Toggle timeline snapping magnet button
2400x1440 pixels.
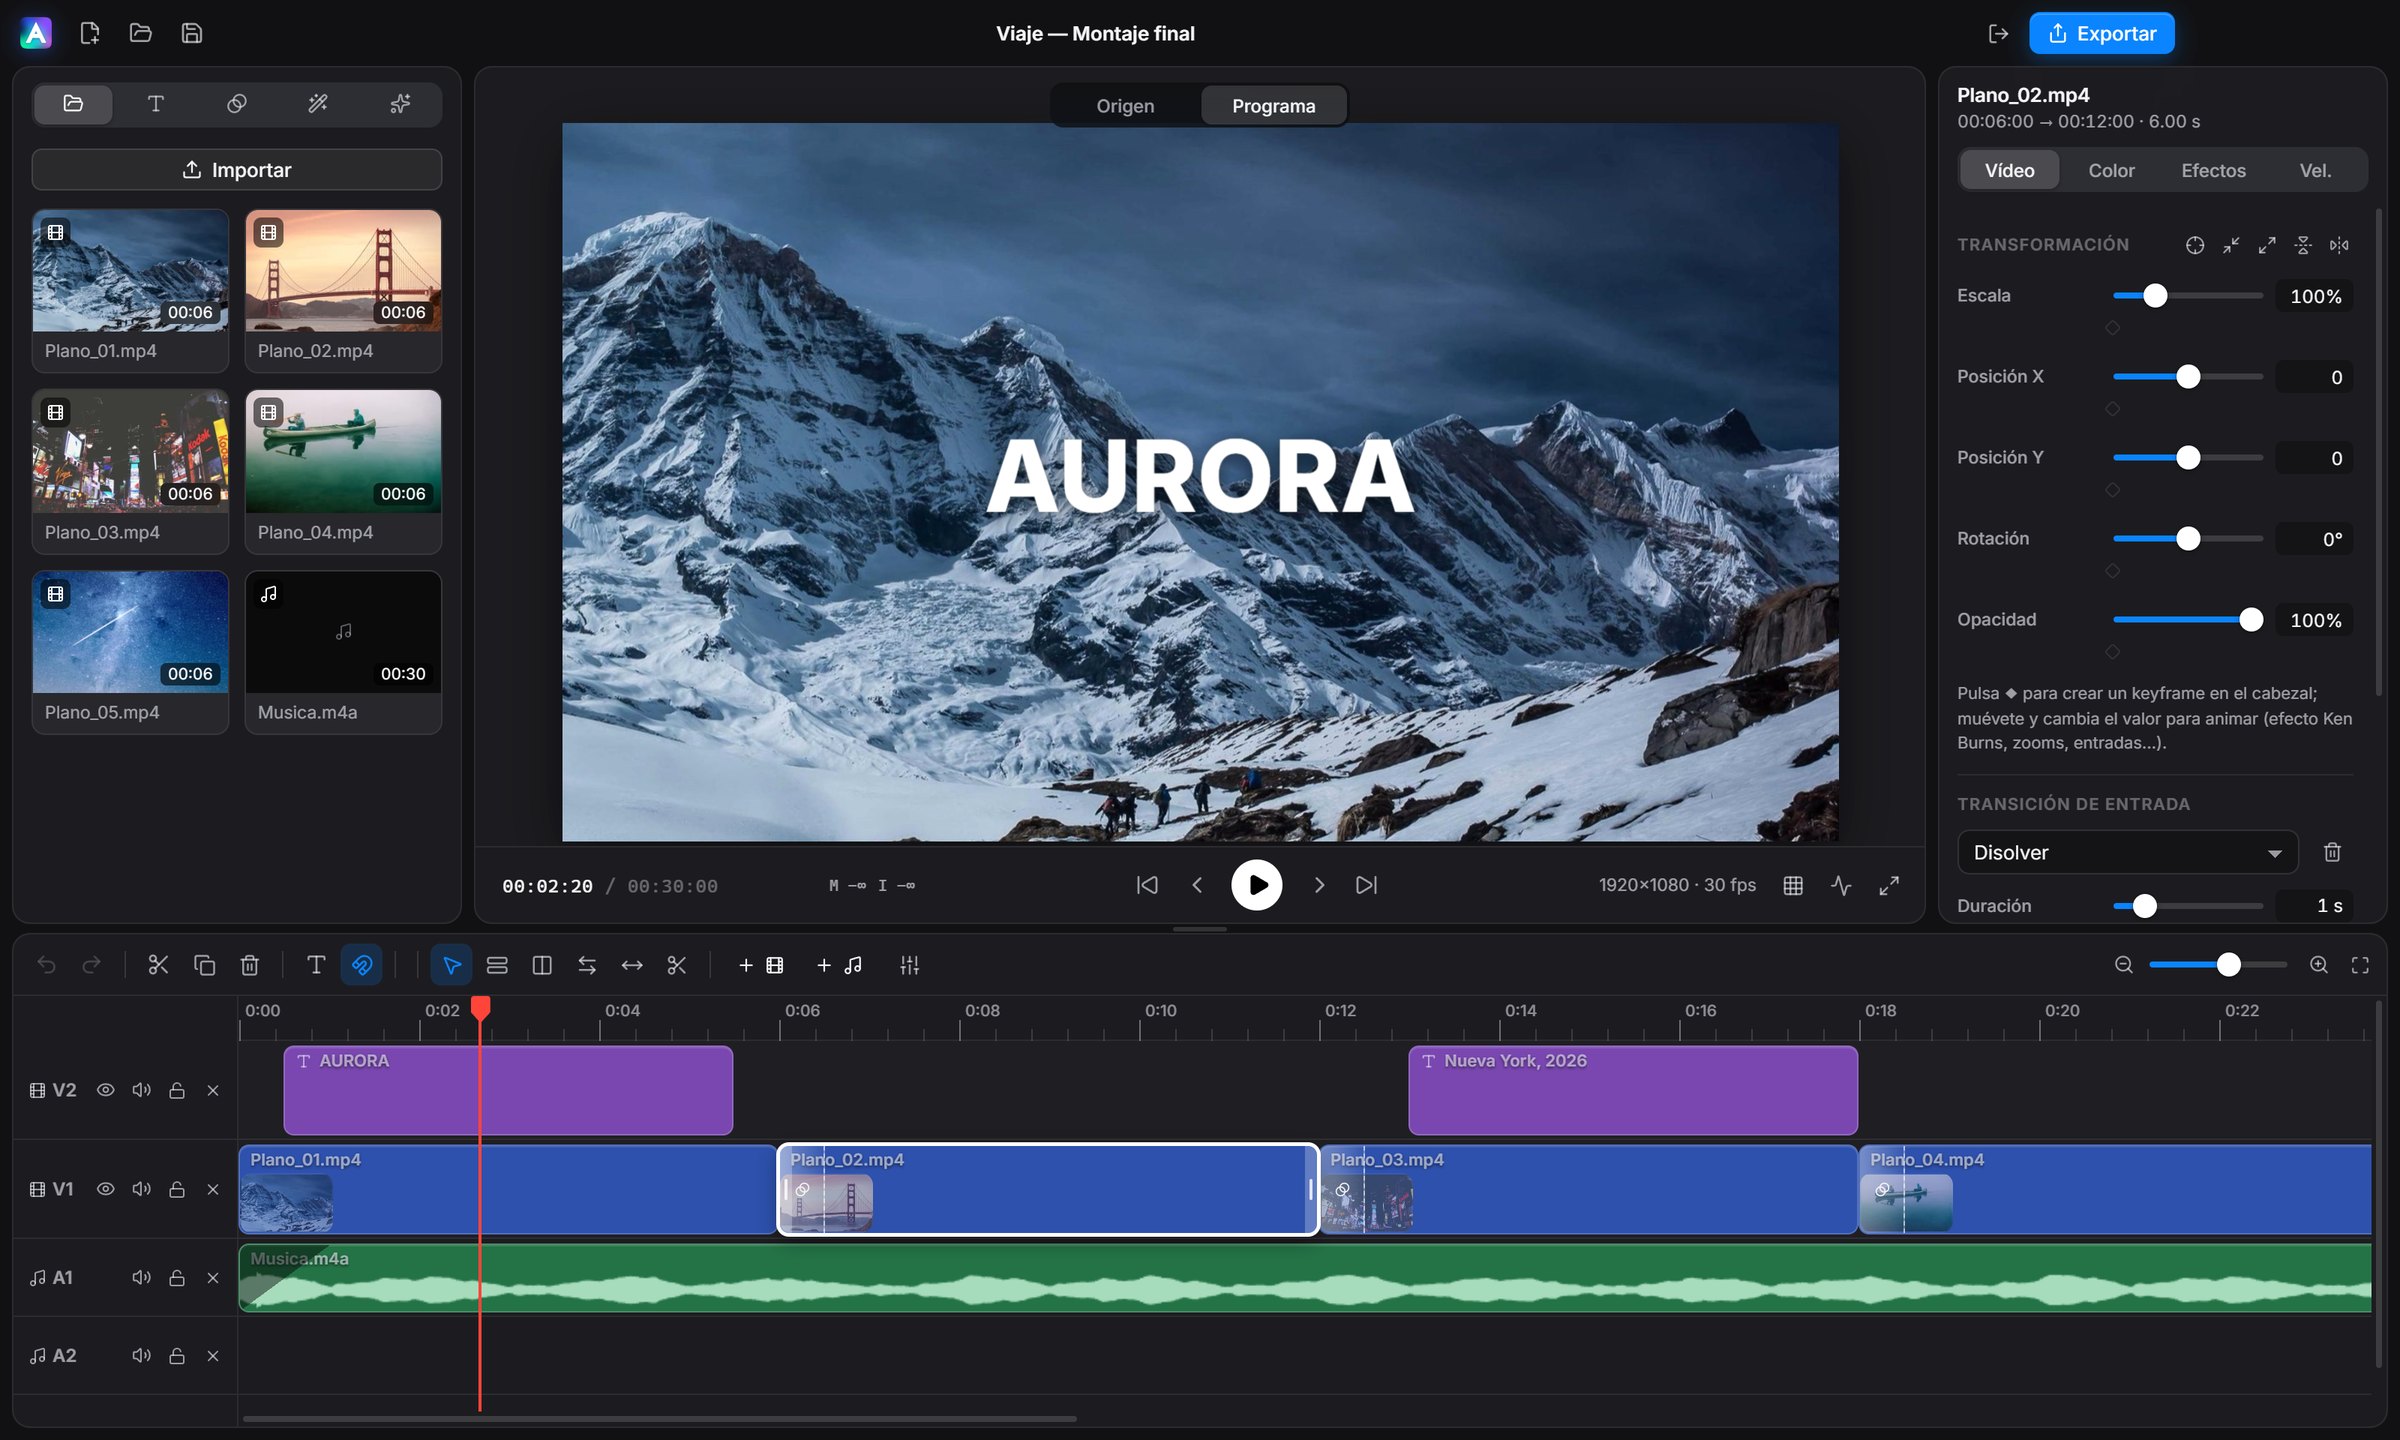[x=362, y=965]
